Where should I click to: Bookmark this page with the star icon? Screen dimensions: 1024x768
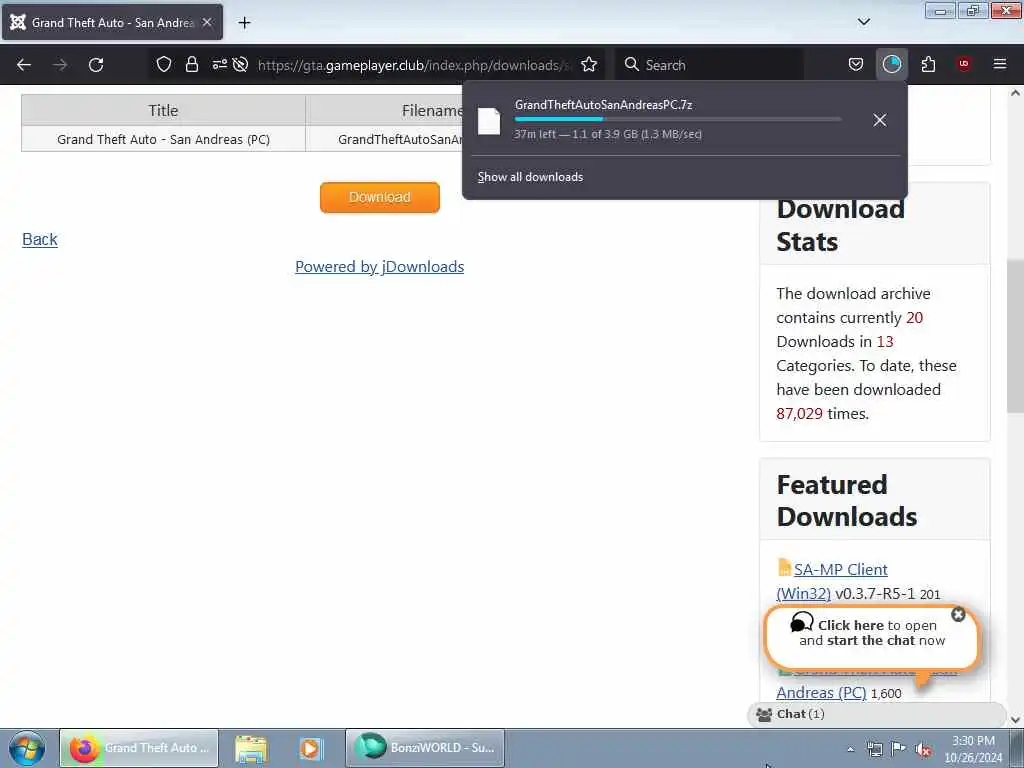[x=589, y=64]
